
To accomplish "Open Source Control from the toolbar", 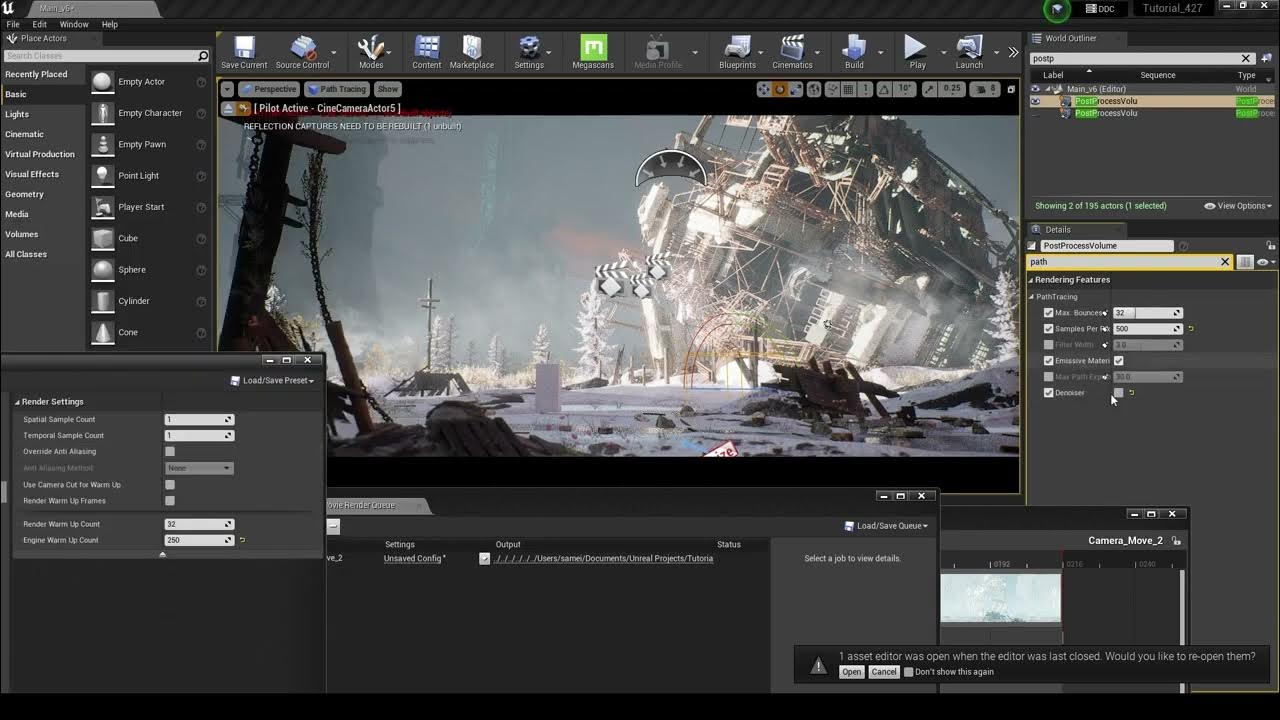I will (302, 52).
